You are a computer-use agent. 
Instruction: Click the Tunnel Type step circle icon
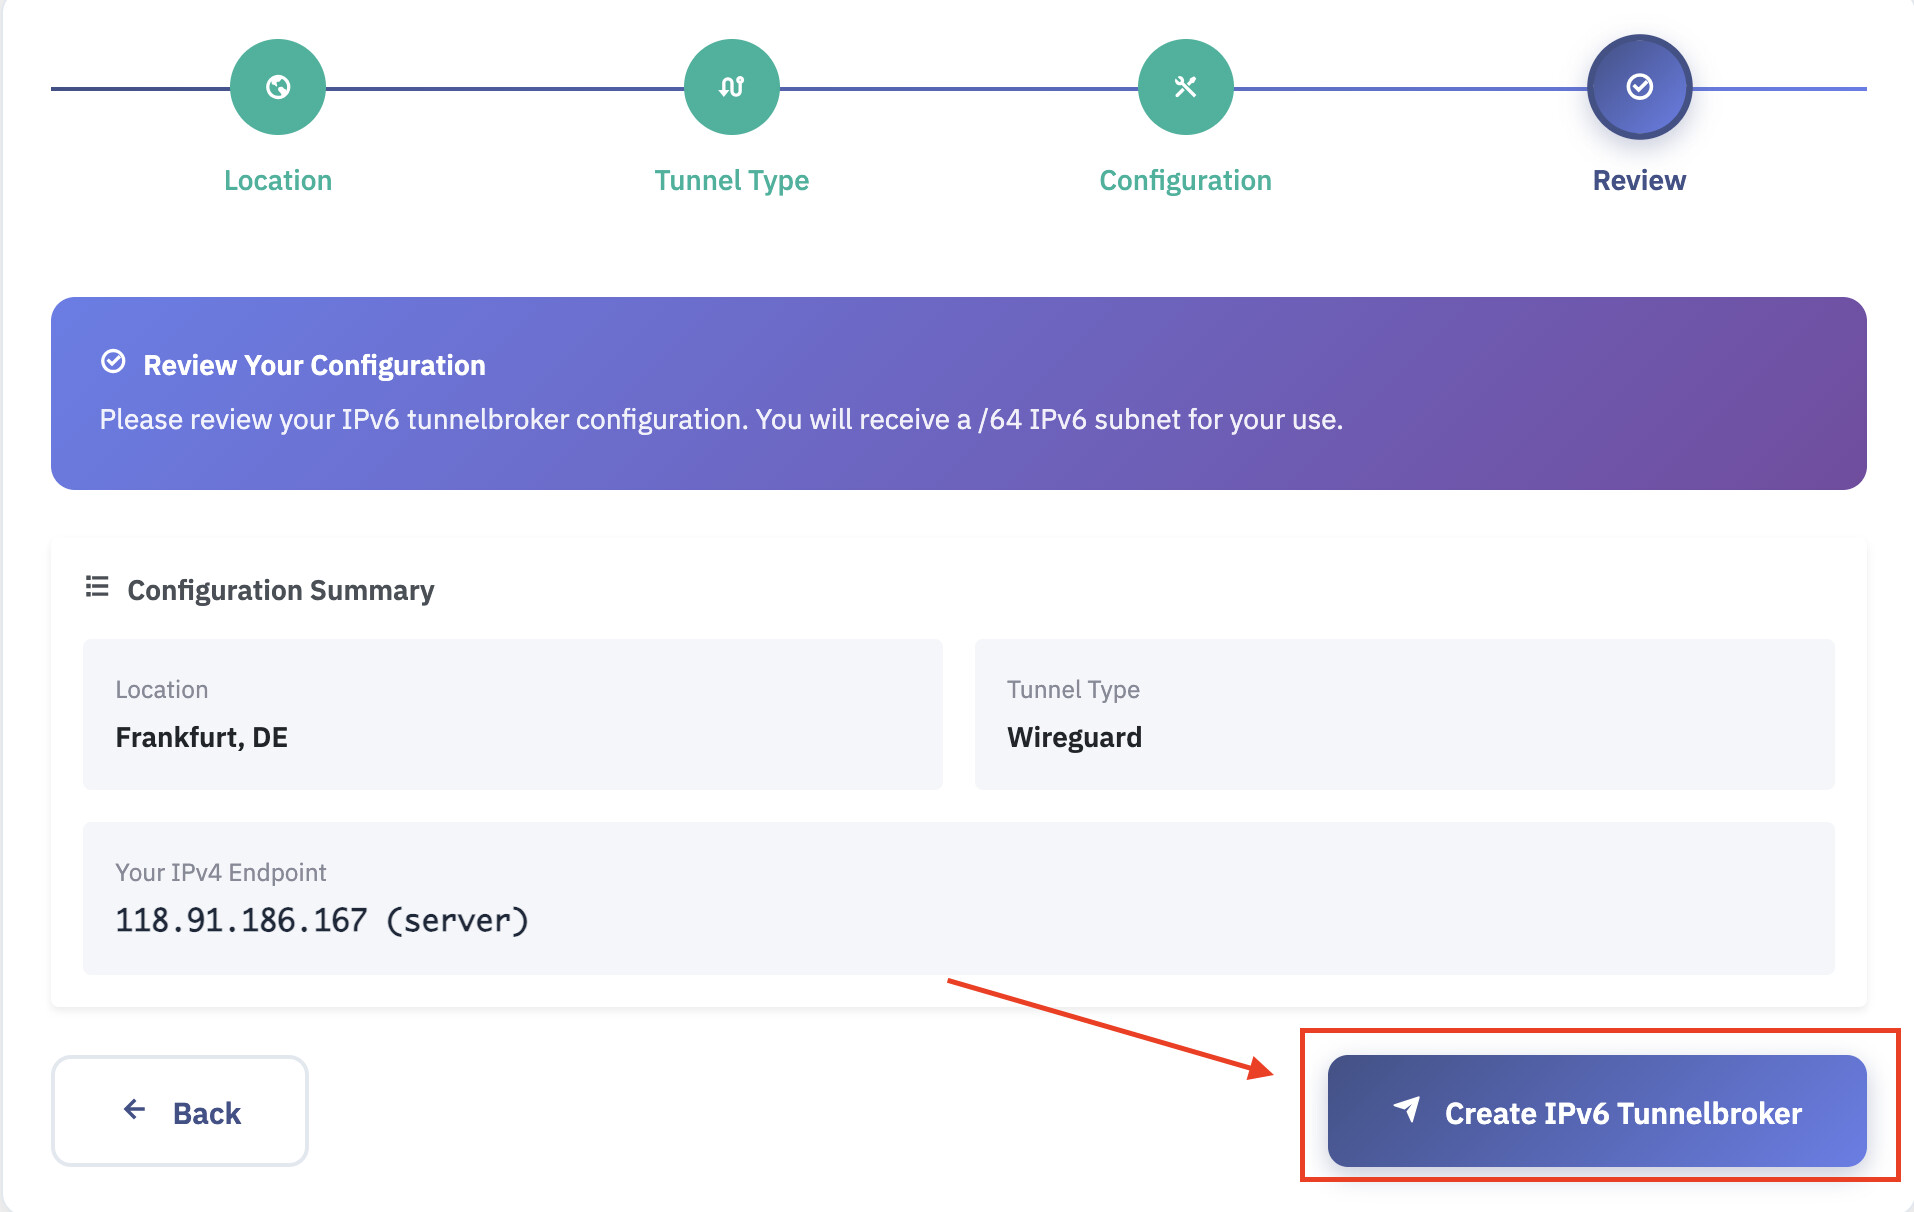click(x=732, y=87)
